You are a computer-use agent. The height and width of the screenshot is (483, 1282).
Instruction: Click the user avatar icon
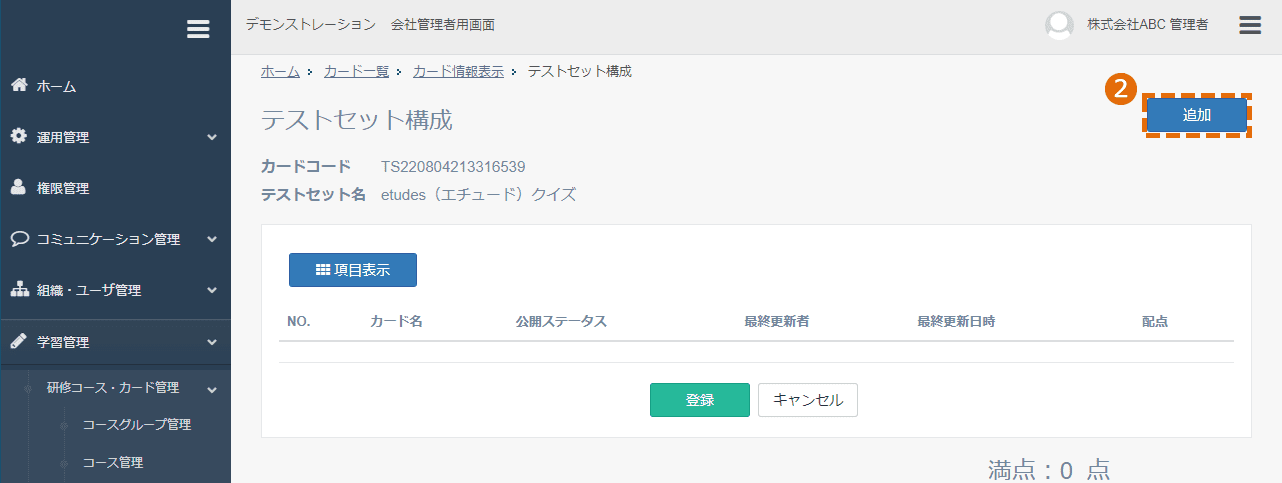click(1059, 25)
